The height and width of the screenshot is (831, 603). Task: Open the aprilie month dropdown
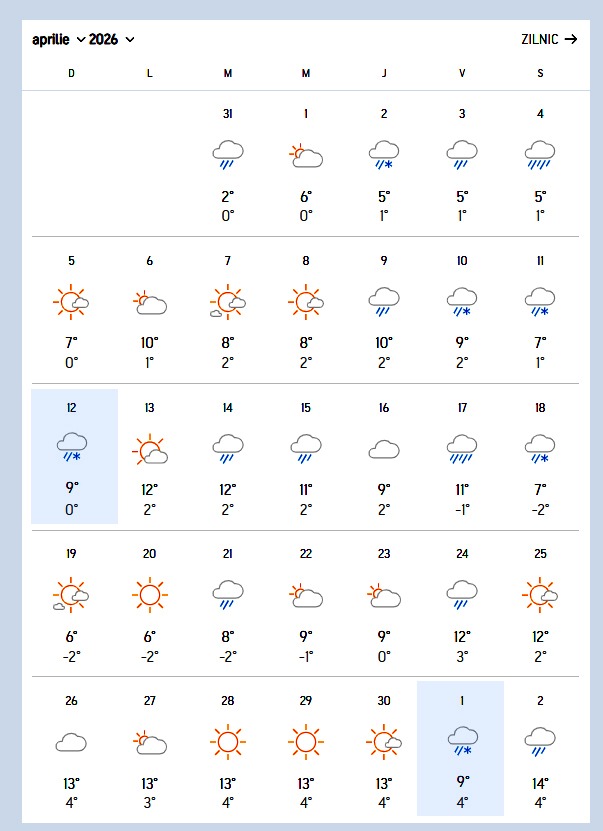tap(59, 40)
